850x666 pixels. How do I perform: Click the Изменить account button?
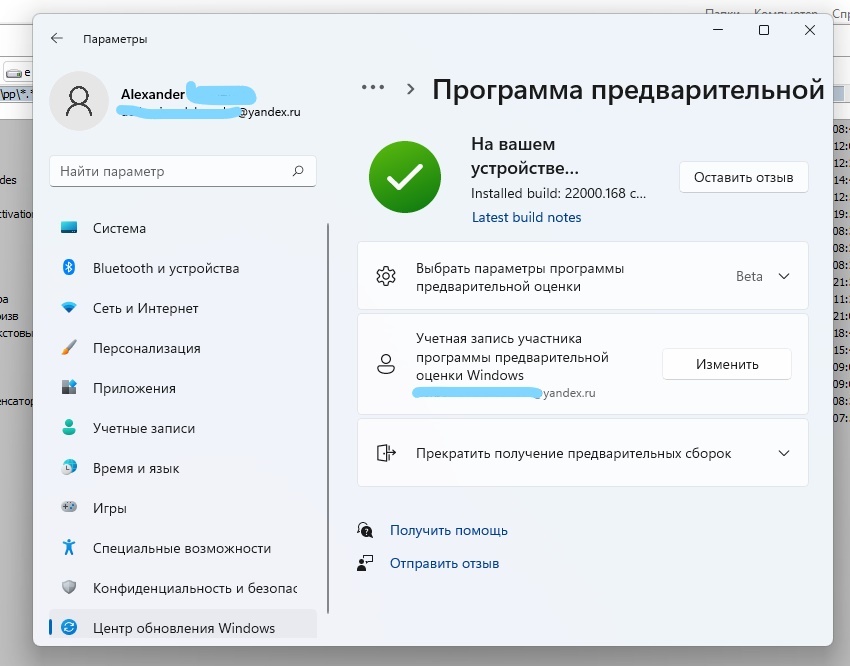[x=727, y=364]
